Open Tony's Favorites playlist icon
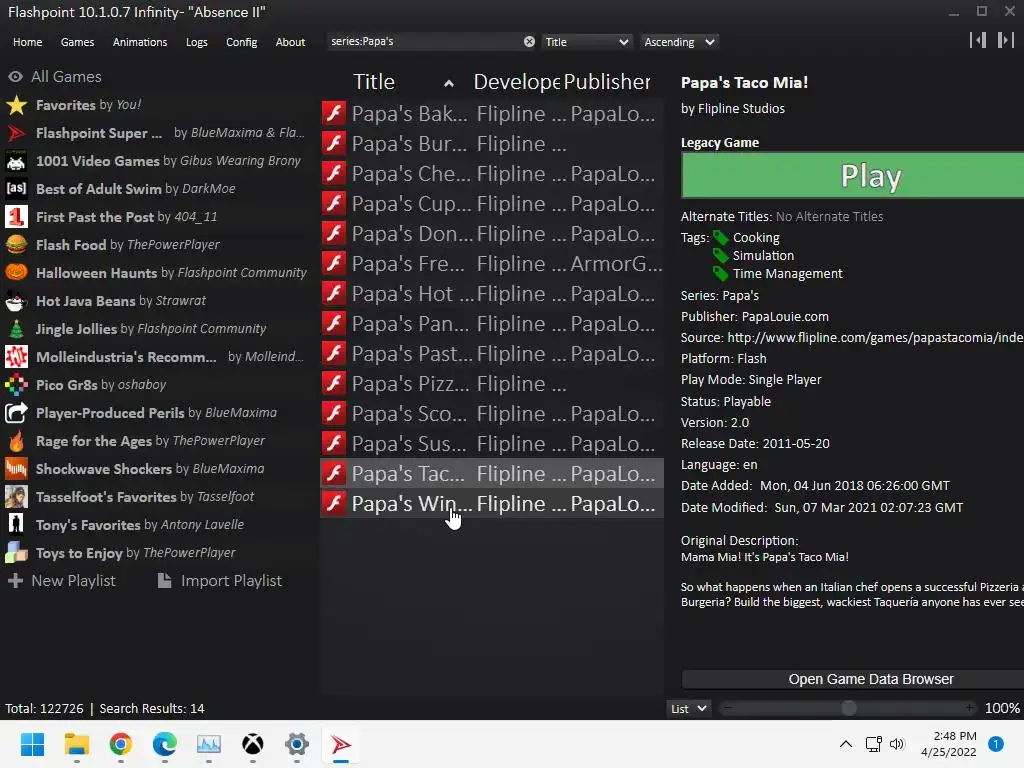 (16, 525)
